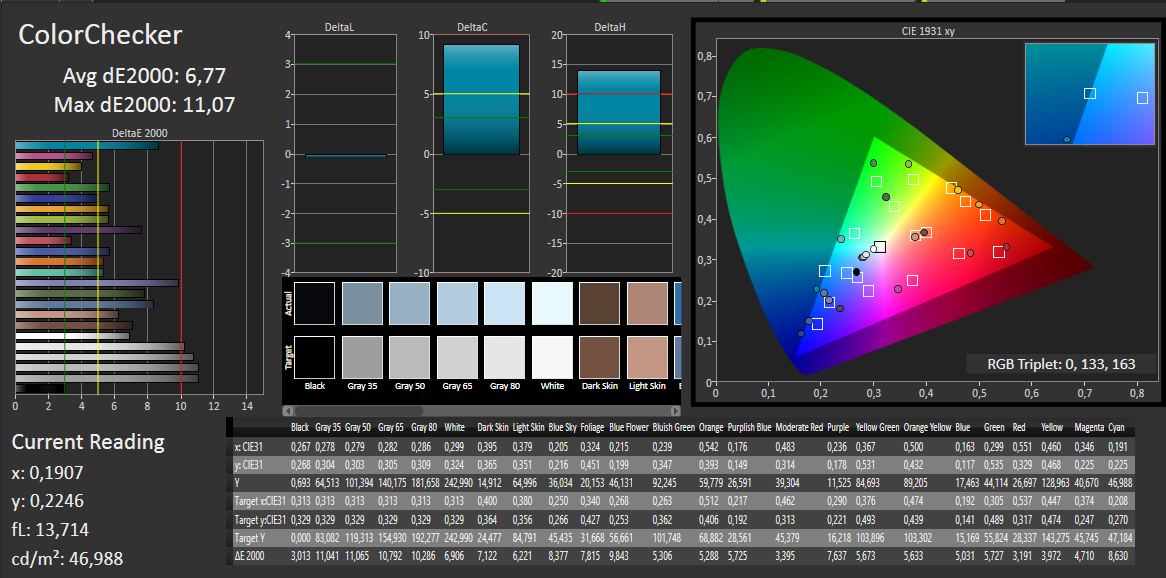Select the "x: 0,1907" current reading
Screen dimensions: 1166x578
point(48,473)
